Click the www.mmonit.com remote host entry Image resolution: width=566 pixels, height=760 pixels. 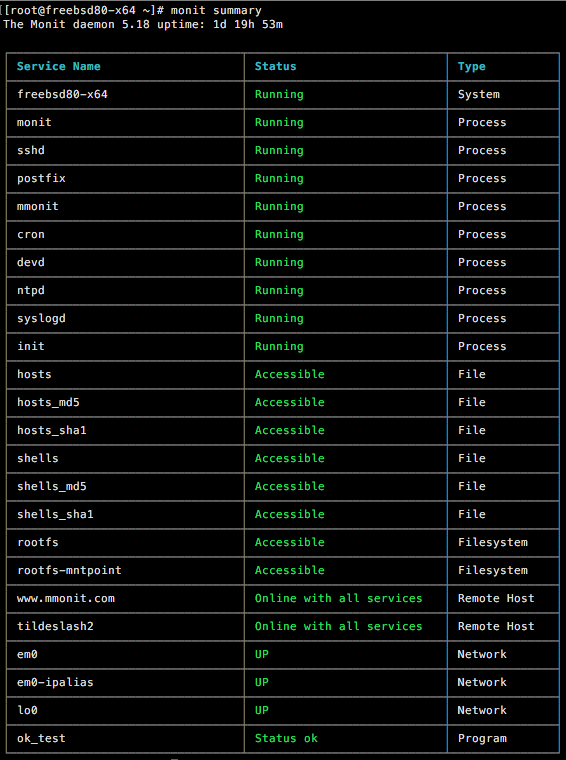coord(66,598)
